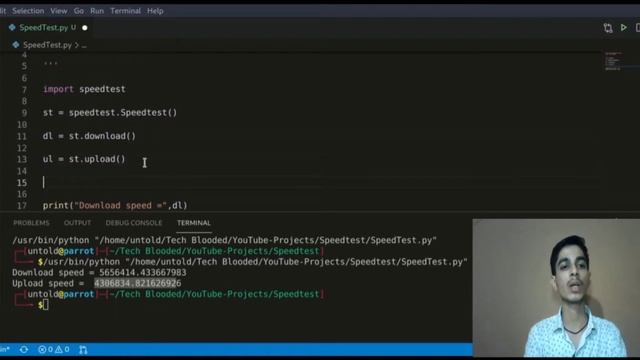
Task: Close the unsaved SpeedTest.py tab via its dot
Action: click(x=85, y=28)
